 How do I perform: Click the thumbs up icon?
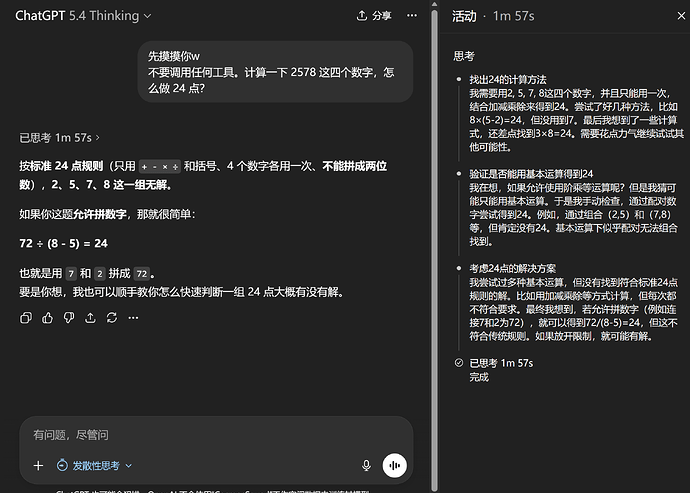pyautogui.click(x=48, y=318)
